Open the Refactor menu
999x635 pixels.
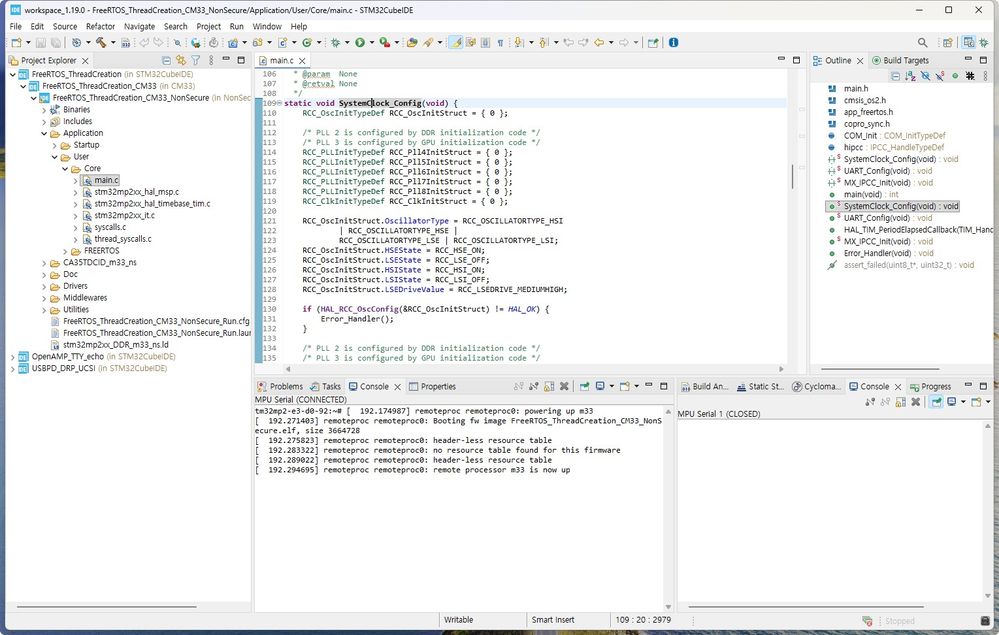[100, 26]
